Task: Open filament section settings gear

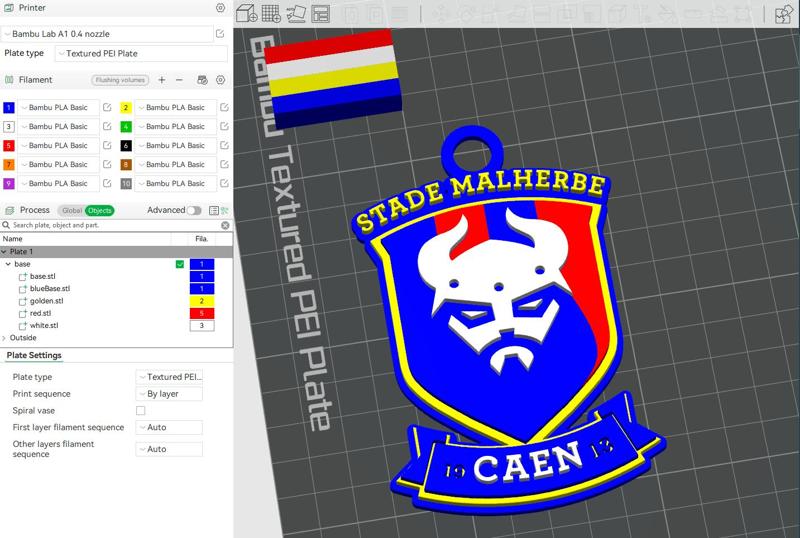Action: coord(220,80)
